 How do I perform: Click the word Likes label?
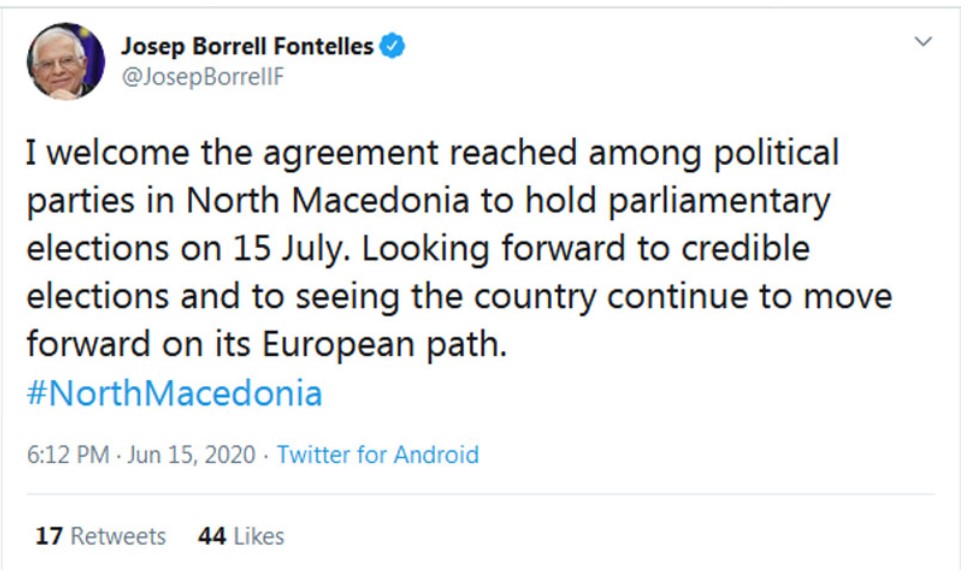258,536
